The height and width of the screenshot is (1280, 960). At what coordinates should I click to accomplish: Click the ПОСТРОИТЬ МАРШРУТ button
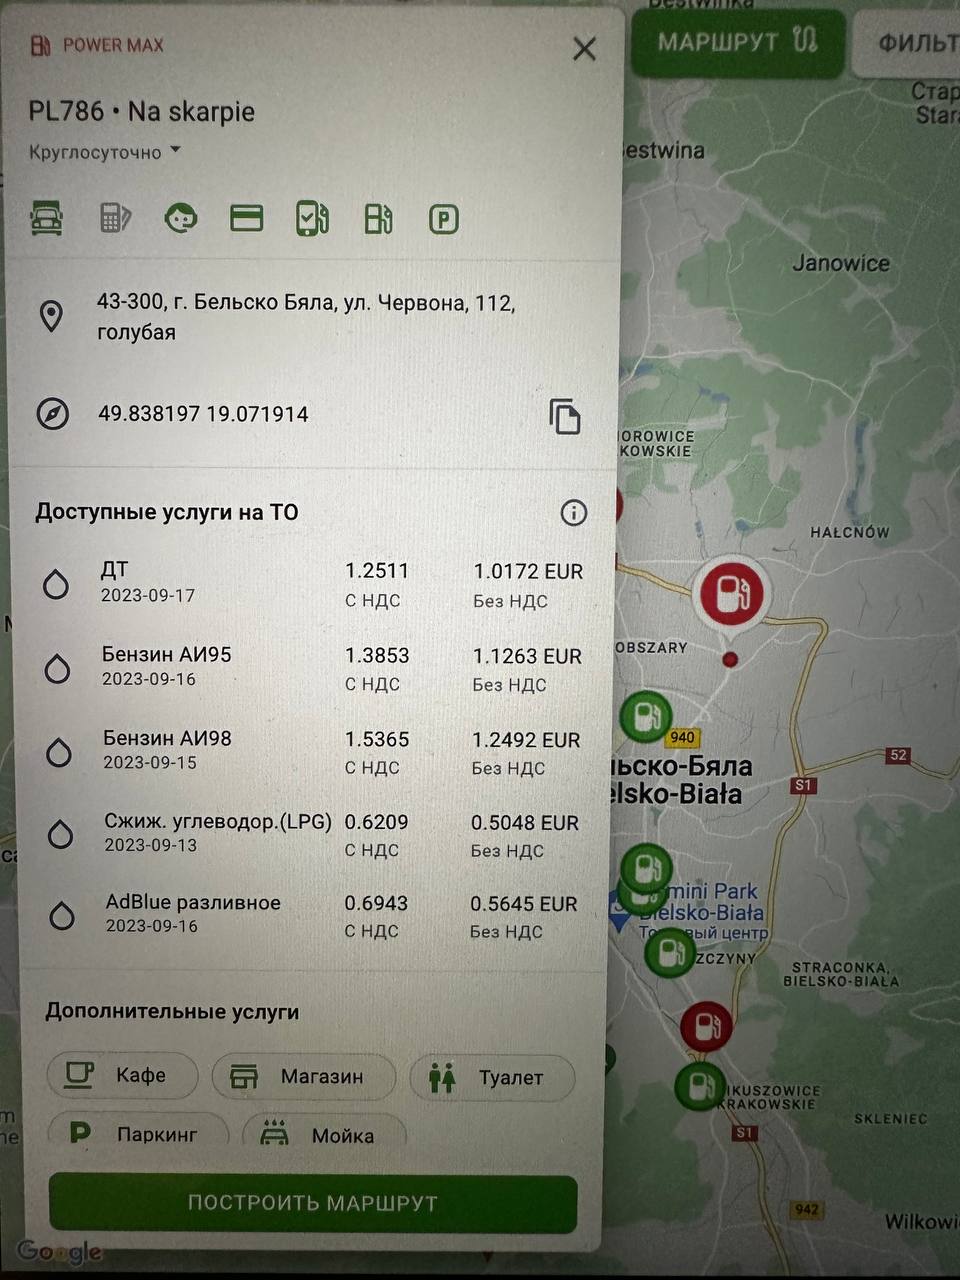313,1203
